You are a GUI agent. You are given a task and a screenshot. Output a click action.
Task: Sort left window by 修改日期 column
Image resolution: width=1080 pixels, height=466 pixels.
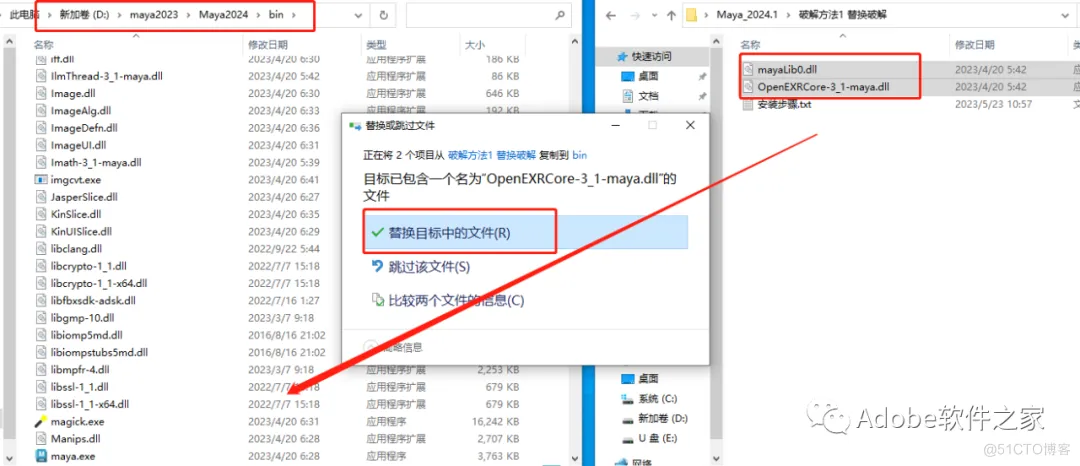[x=268, y=45]
